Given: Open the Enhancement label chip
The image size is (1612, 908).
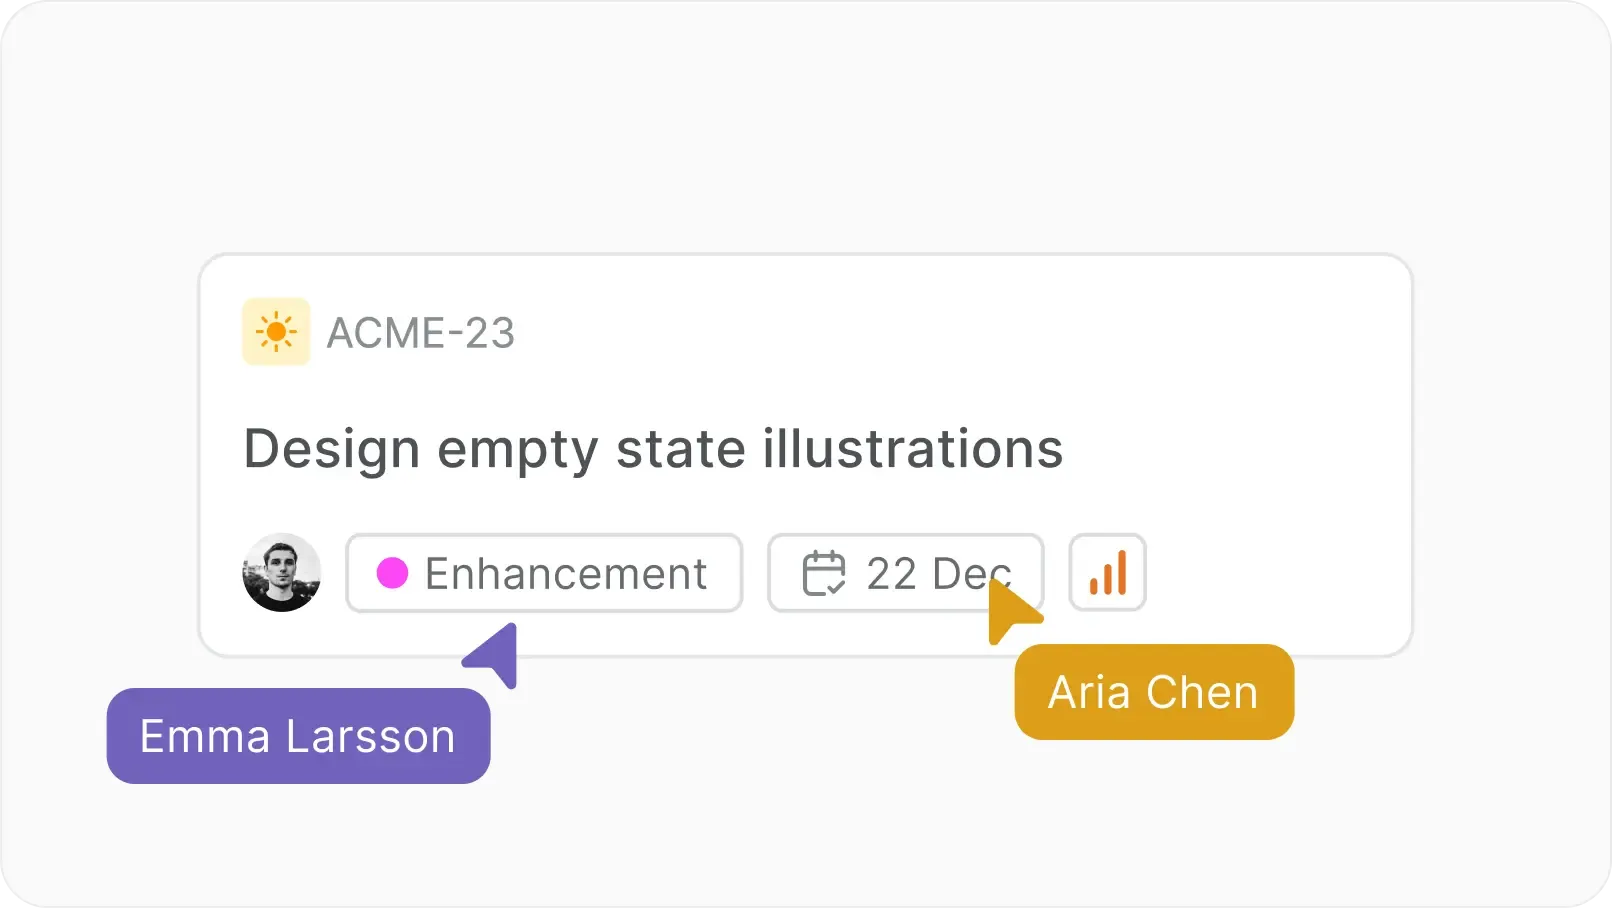Looking at the screenshot, I should tap(543, 573).
